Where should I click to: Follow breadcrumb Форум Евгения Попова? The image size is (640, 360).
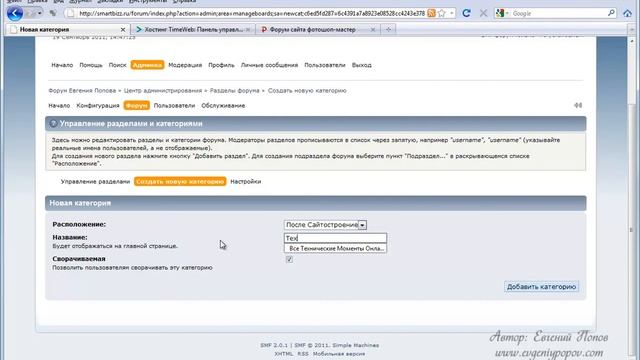click(82, 91)
